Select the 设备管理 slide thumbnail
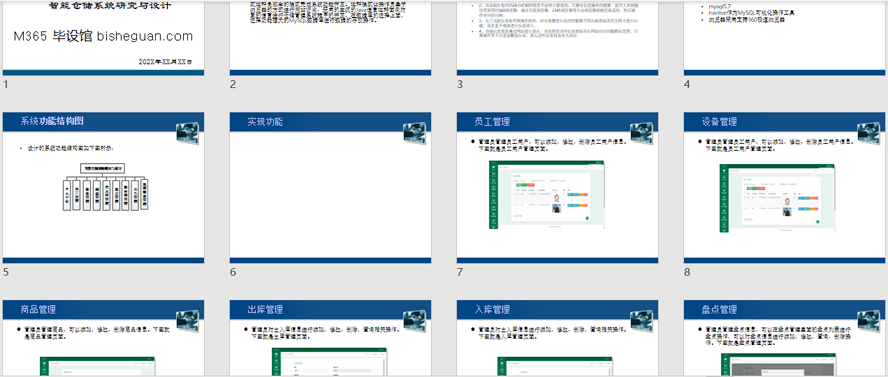 [785, 188]
